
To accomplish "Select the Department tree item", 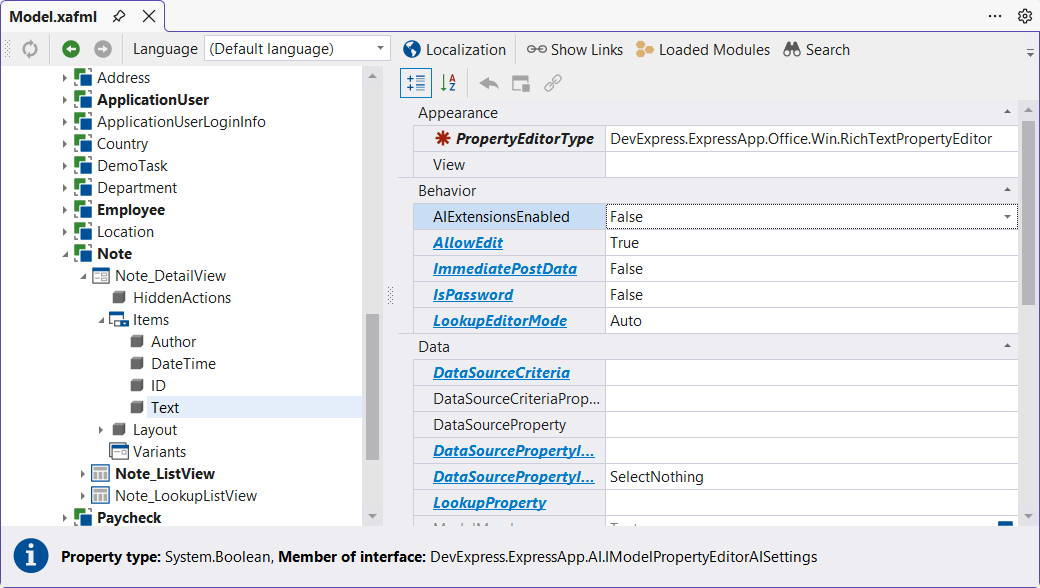I will point(137,188).
